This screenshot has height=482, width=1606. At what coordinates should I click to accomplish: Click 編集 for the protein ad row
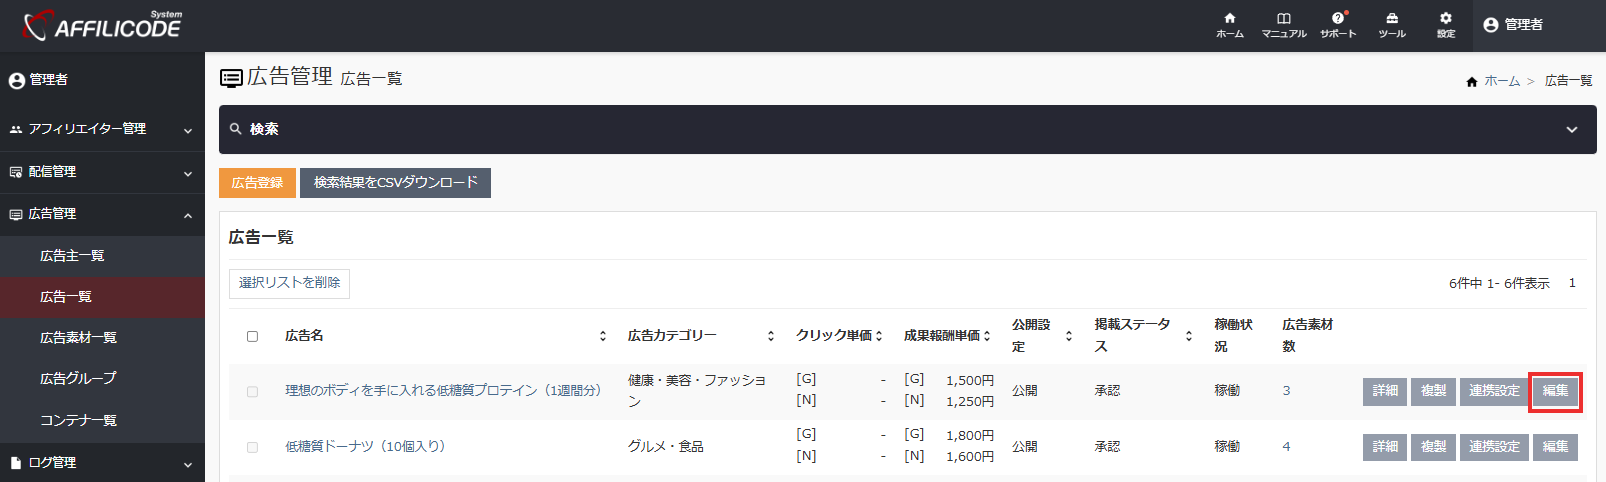click(x=1555, y=391)
